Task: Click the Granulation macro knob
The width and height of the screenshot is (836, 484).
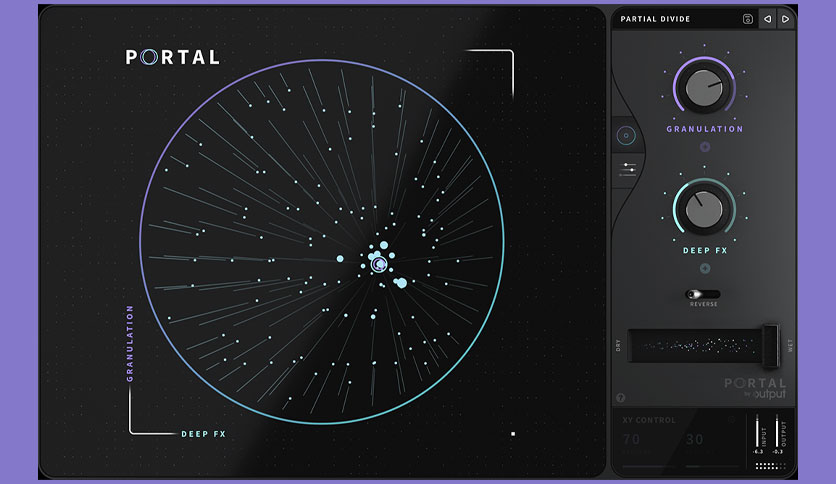Action: tap(704, 87)
